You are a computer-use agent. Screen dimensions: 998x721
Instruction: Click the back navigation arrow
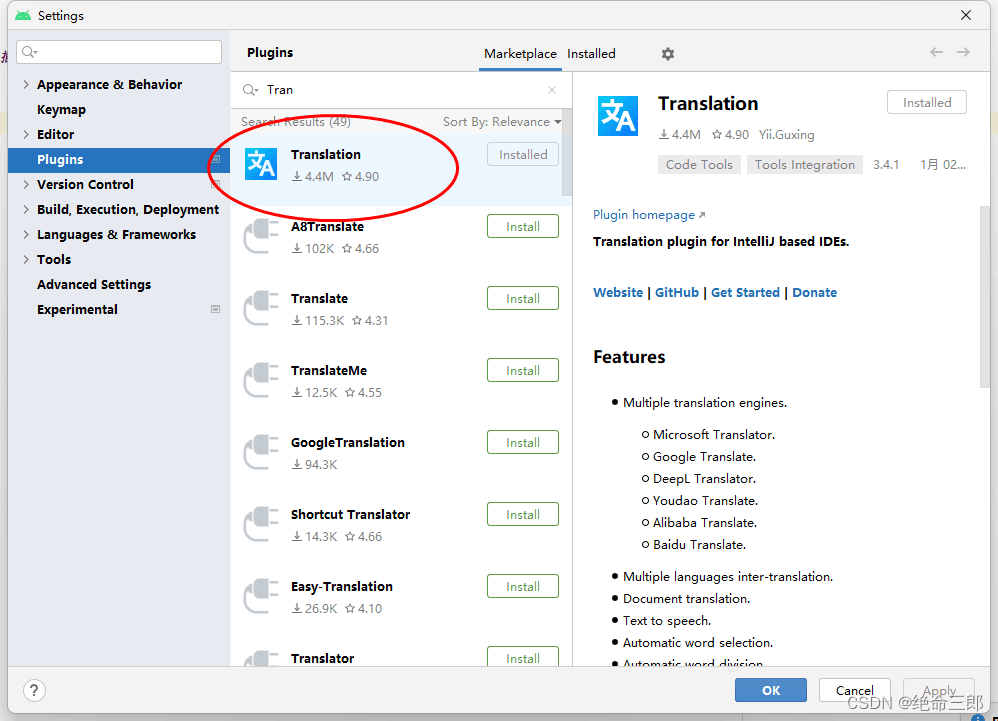pyautogui.click(x=936, y=52)
